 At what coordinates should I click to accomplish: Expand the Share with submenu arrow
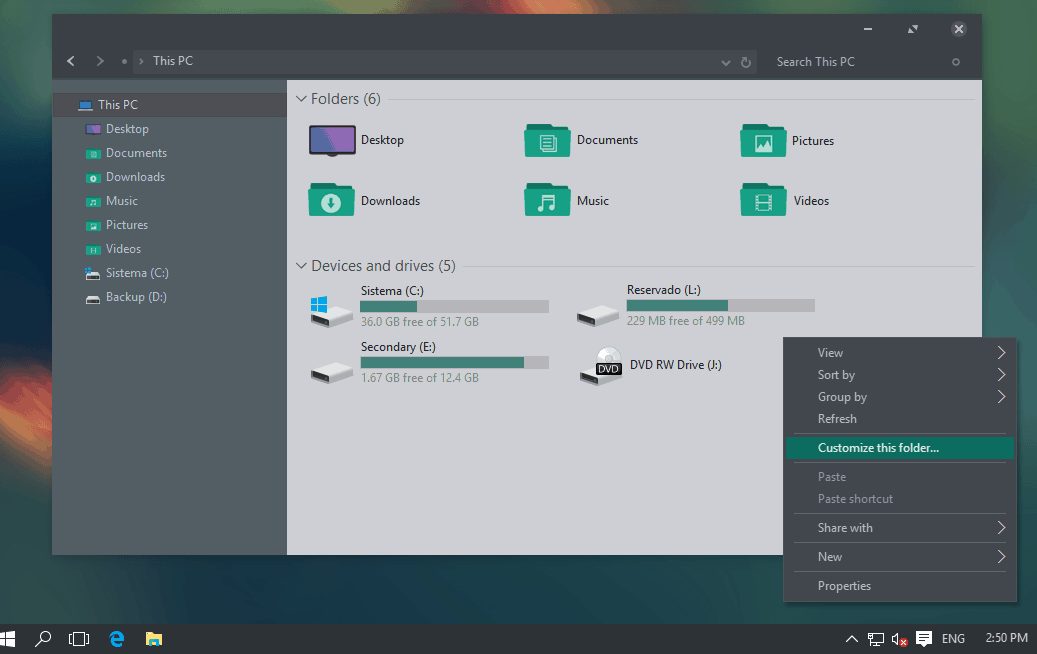click(x=1001, y=527)
